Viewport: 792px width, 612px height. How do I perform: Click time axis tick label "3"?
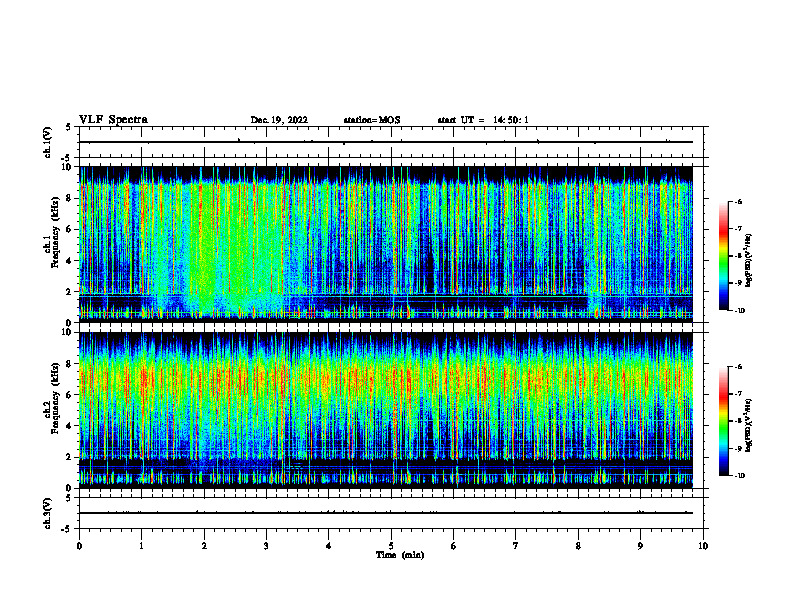point(266,546)
